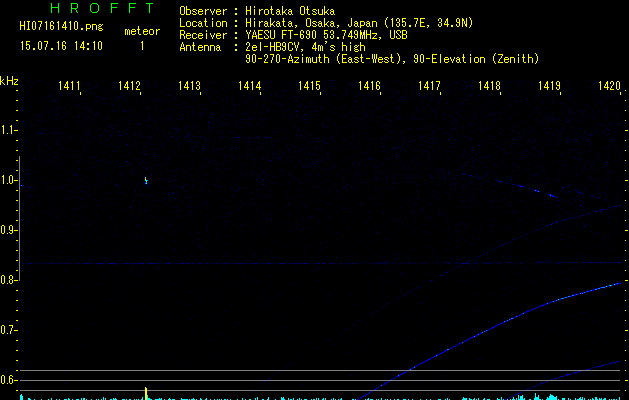Screen dimensions: 629x400
Task: Click the date stamp 15.07.16 14:10
Action: click(61, 46)
